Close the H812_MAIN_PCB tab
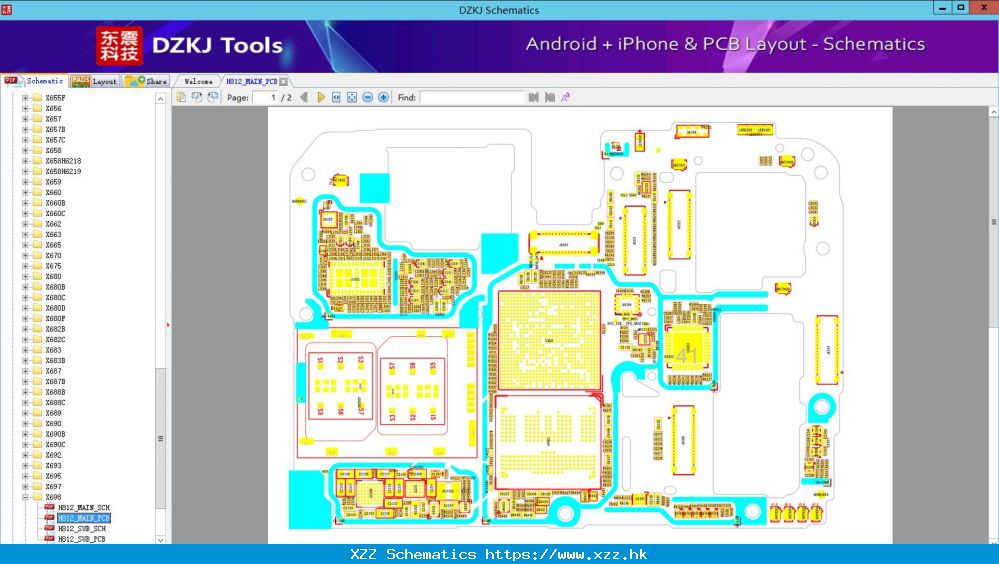Viewport: 999px width, 564px height. click(284, 82)
